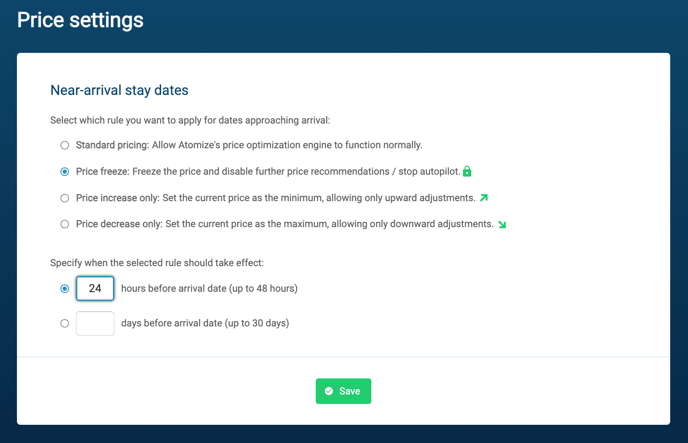Select the Standard pricing radio button
688x443 pixels.
(x=64, y=145)
